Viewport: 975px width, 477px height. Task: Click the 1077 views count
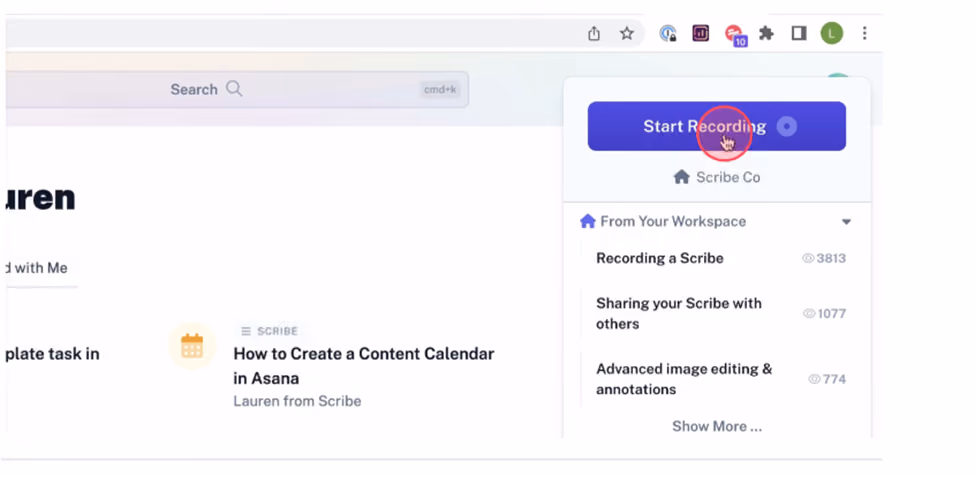click(825, 313)
